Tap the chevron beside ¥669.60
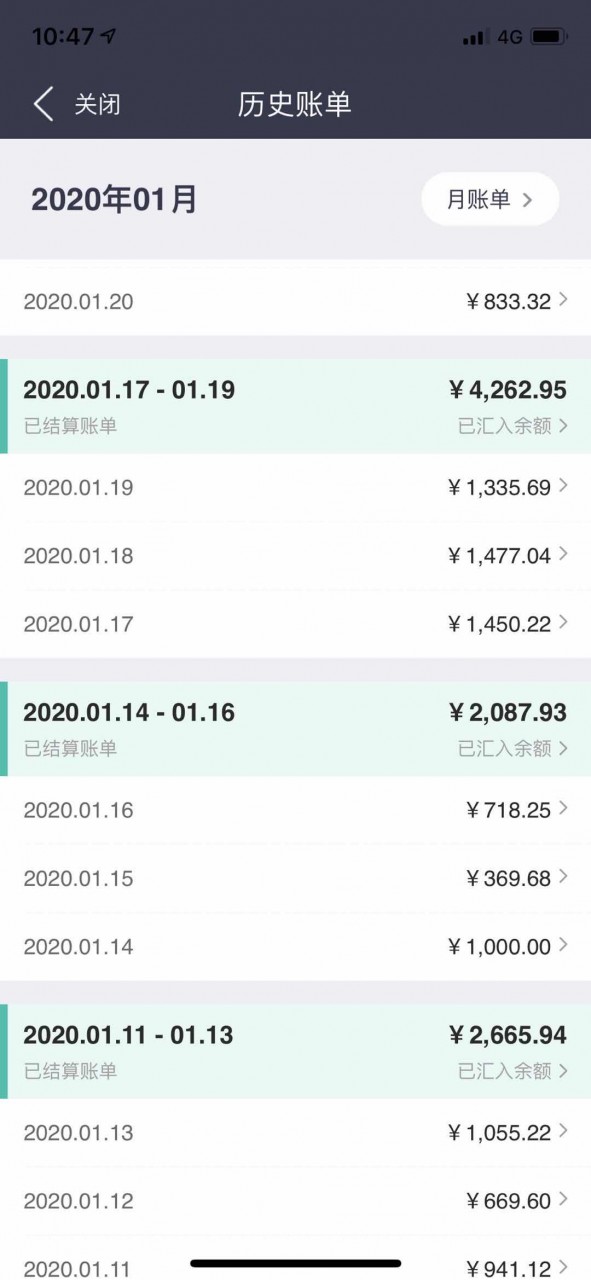The width and height of the screenshot is (591, 1280). pyautogui.click(x=563, y=1199)
